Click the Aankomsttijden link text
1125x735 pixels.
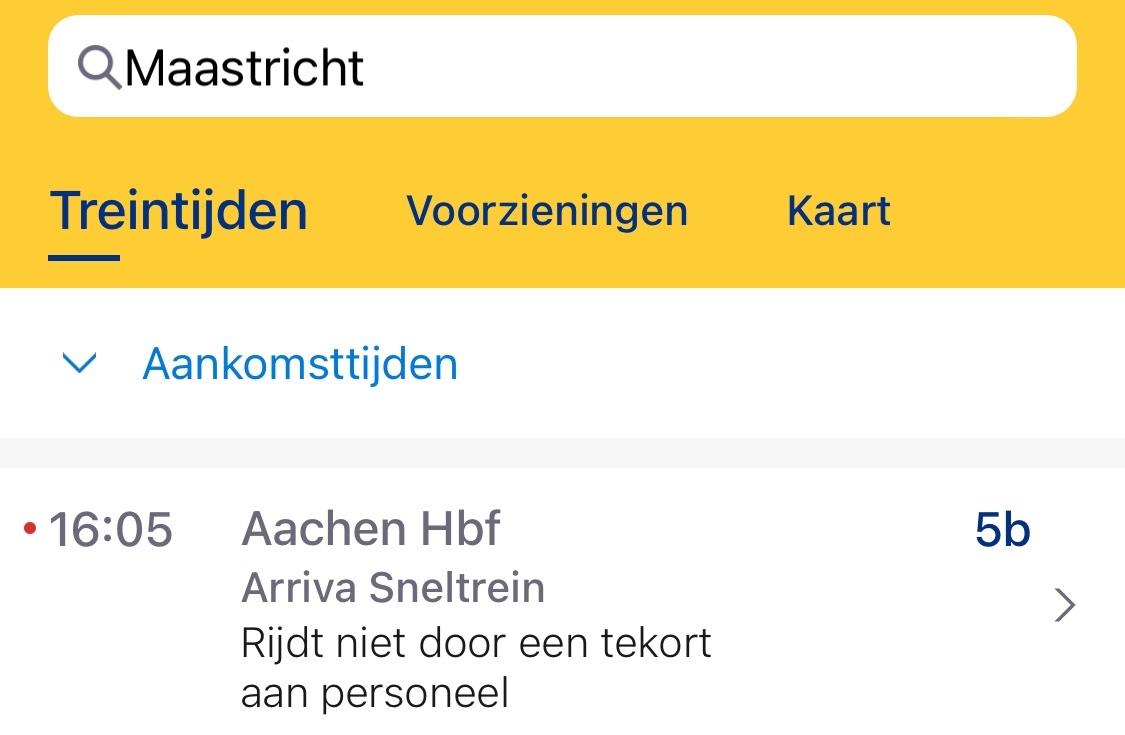(300, 364)
